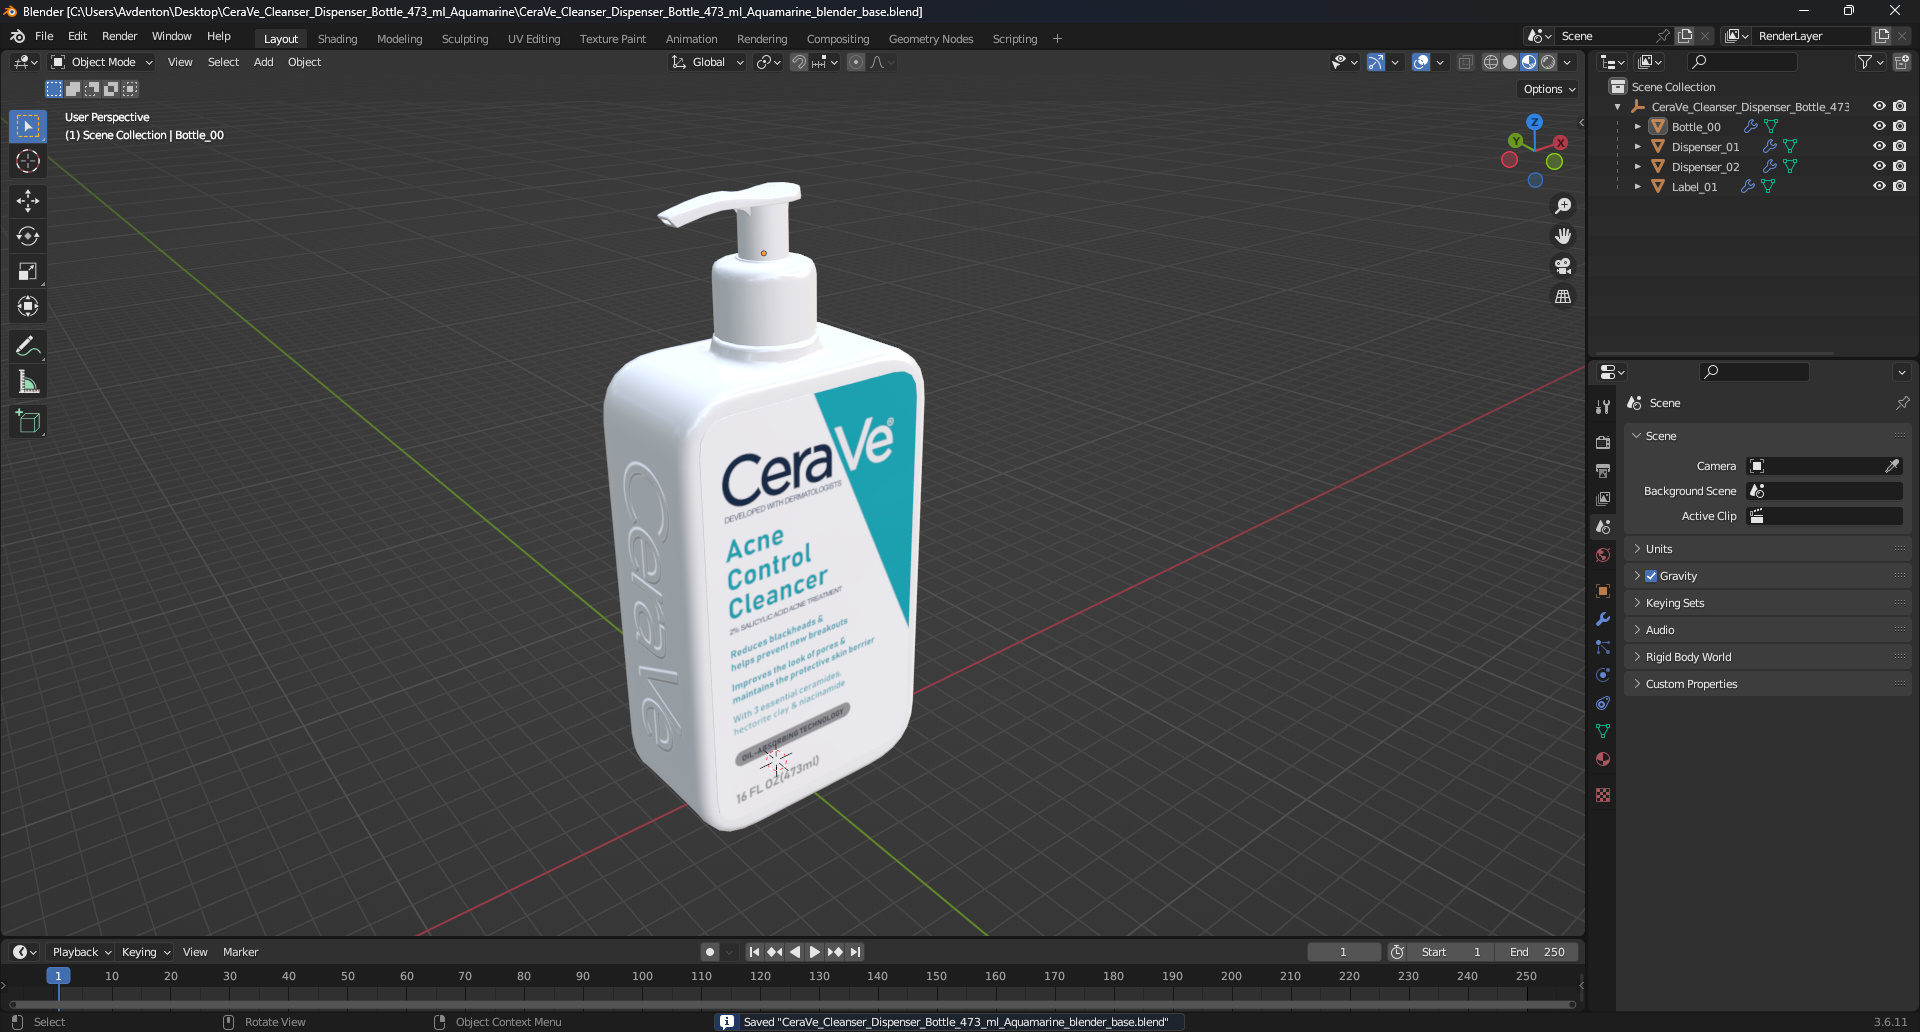Select the Add Cube tool

tap(28, 422)
